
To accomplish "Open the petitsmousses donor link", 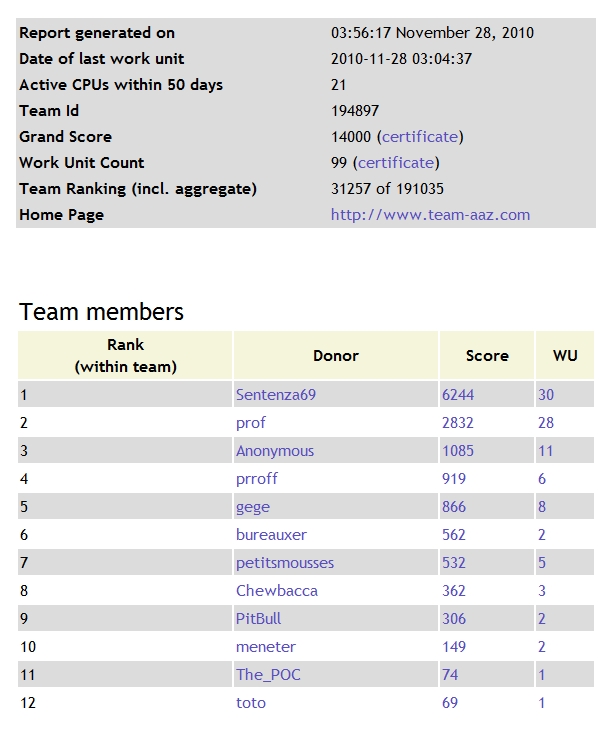I will pyautogui.click(x=285, y=563).
